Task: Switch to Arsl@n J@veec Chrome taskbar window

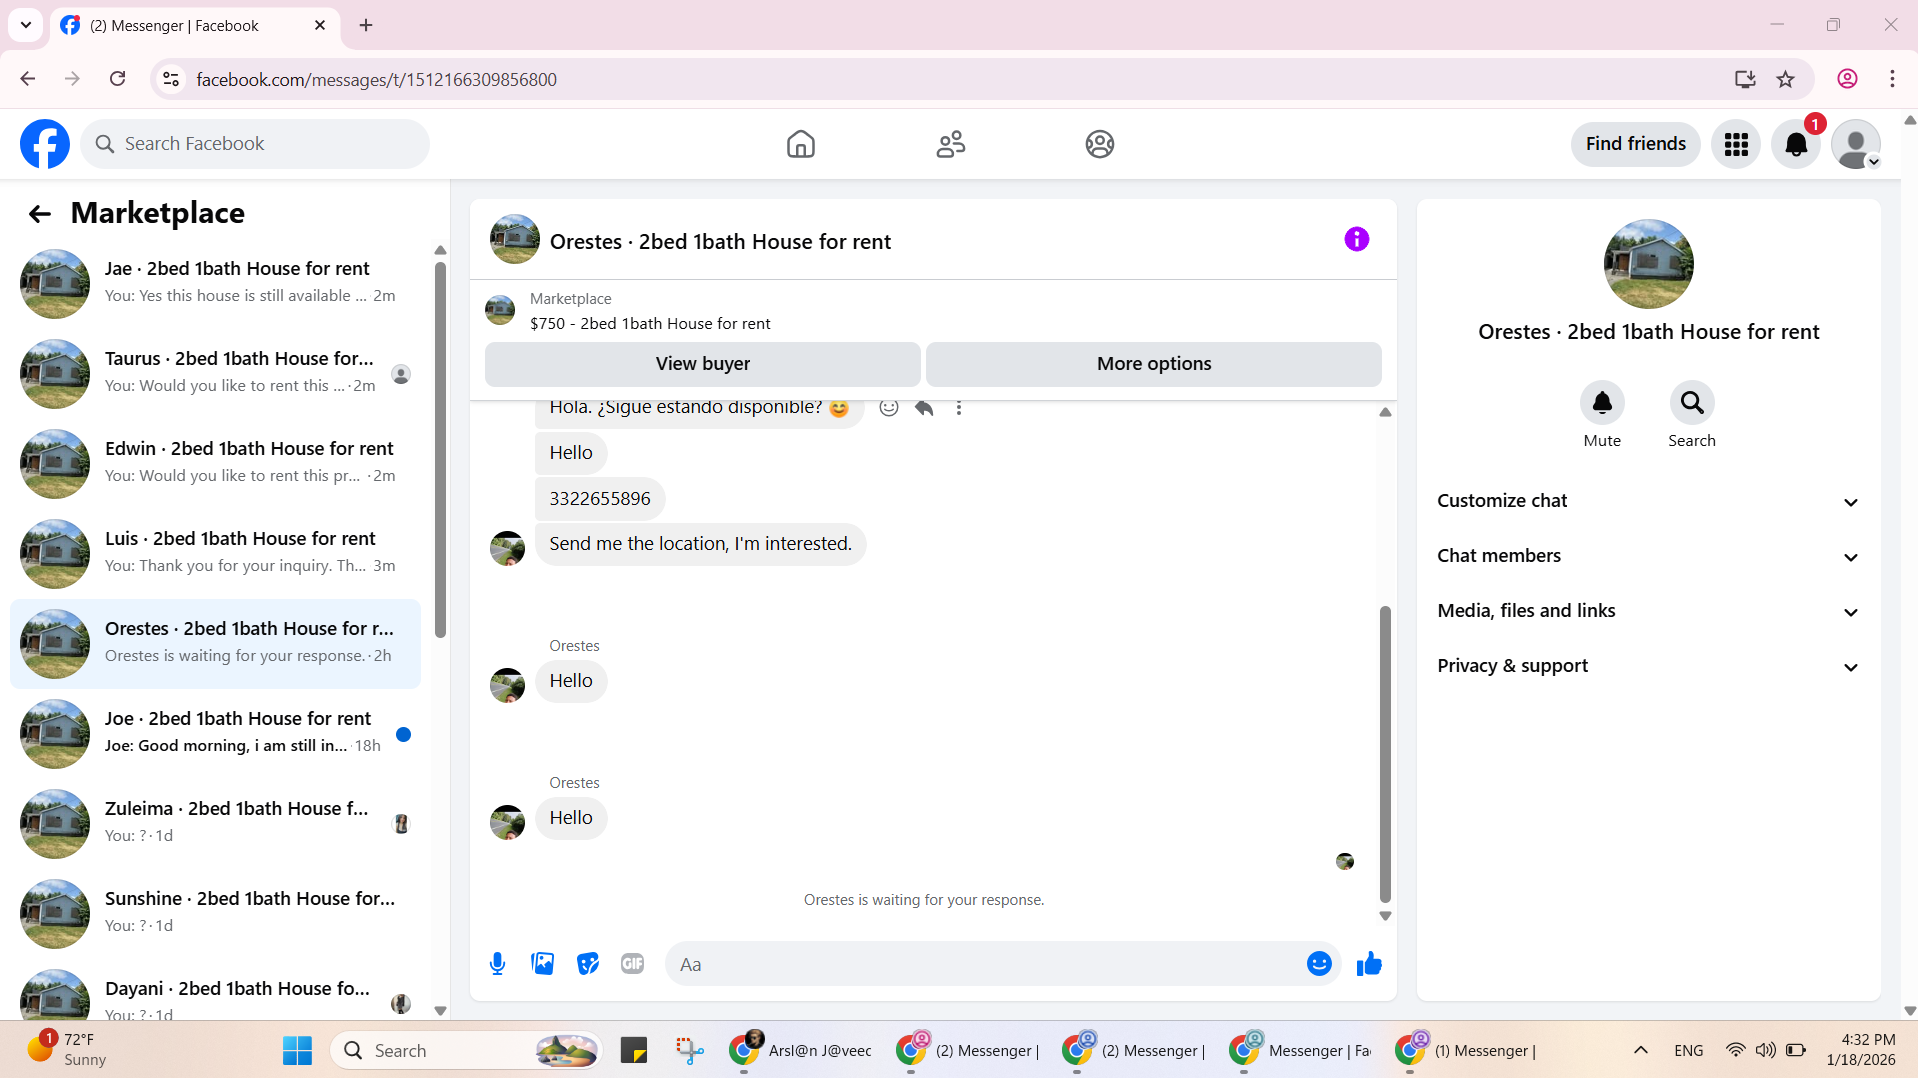Action: point(800,1050)
